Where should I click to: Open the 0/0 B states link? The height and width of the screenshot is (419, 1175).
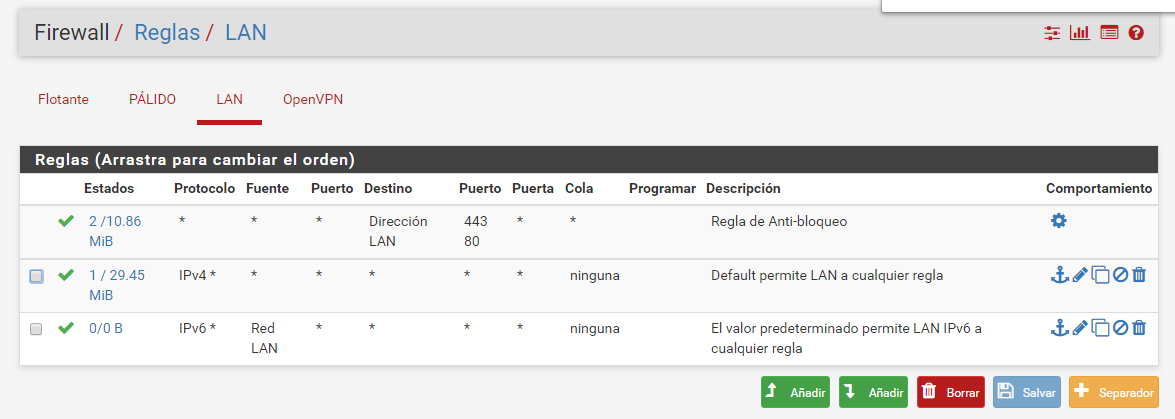tap(103, 328)
